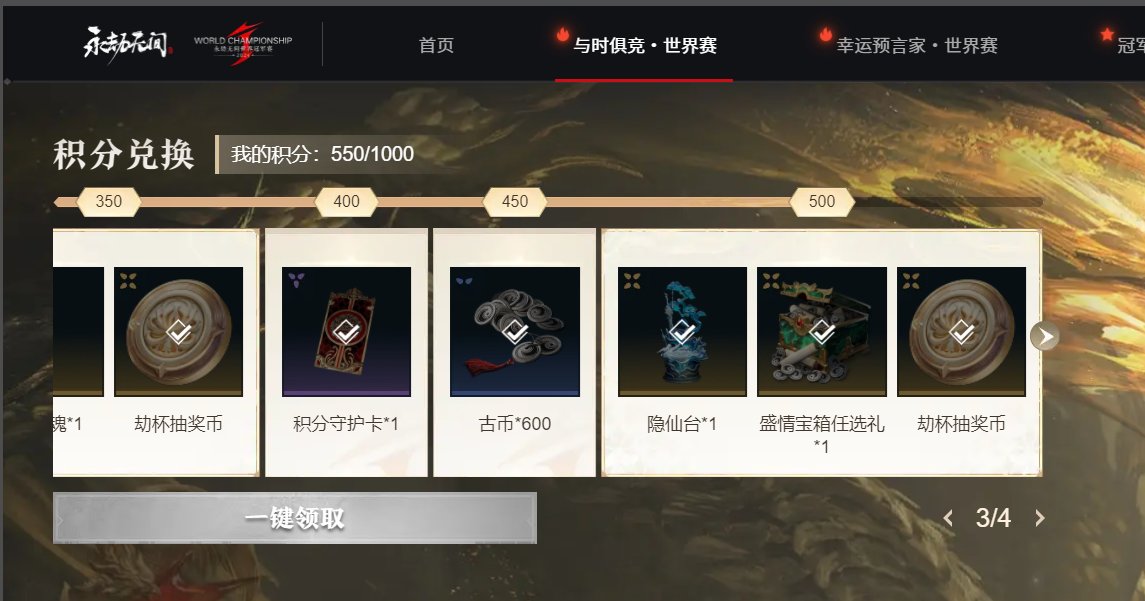Click the 劫杯抽奖币 coin under 500 tier
1145x601 pixels.
(961, 332)
